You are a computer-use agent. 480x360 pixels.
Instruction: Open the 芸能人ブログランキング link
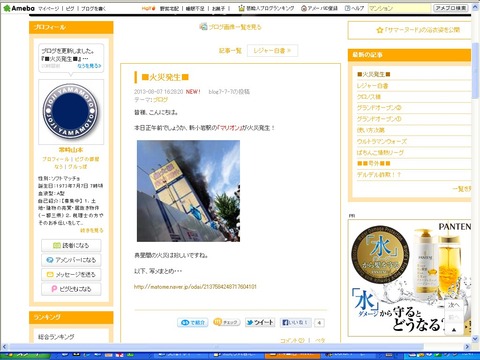270,8
